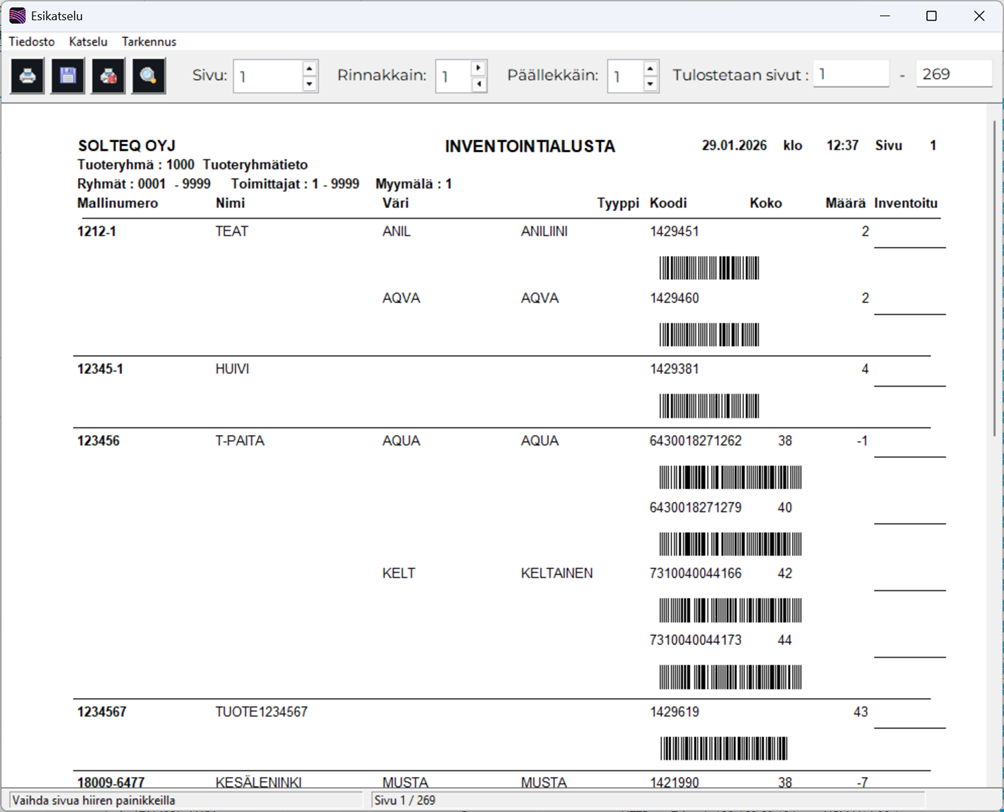Click Rinnakkain lower spinner arrow

(x=479, y=85)
